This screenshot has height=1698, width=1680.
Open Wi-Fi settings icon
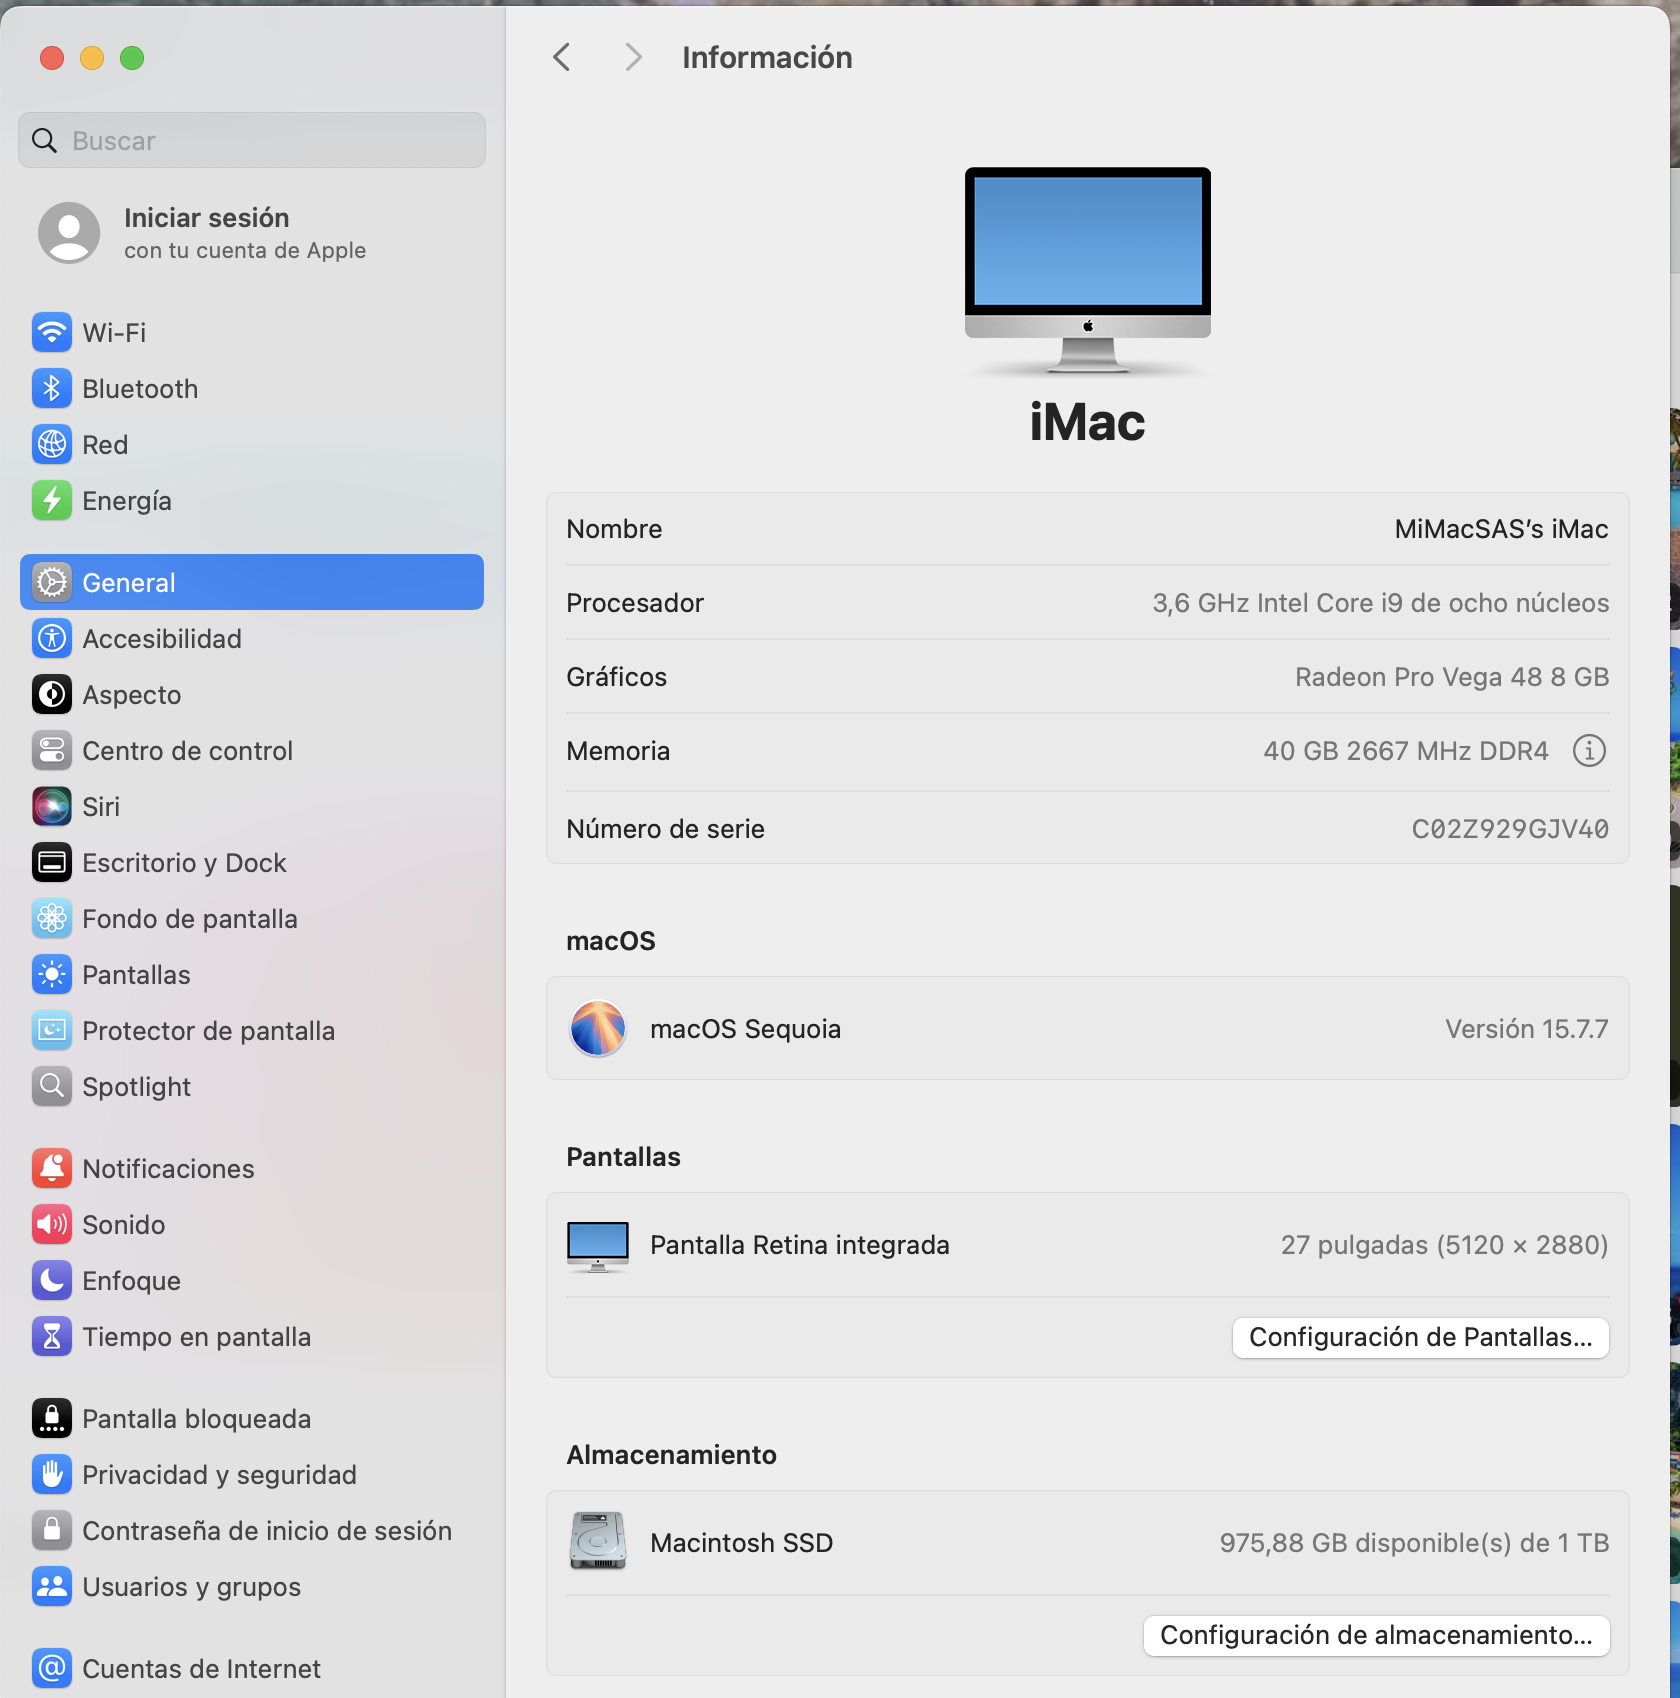click(x=52, y=333)
